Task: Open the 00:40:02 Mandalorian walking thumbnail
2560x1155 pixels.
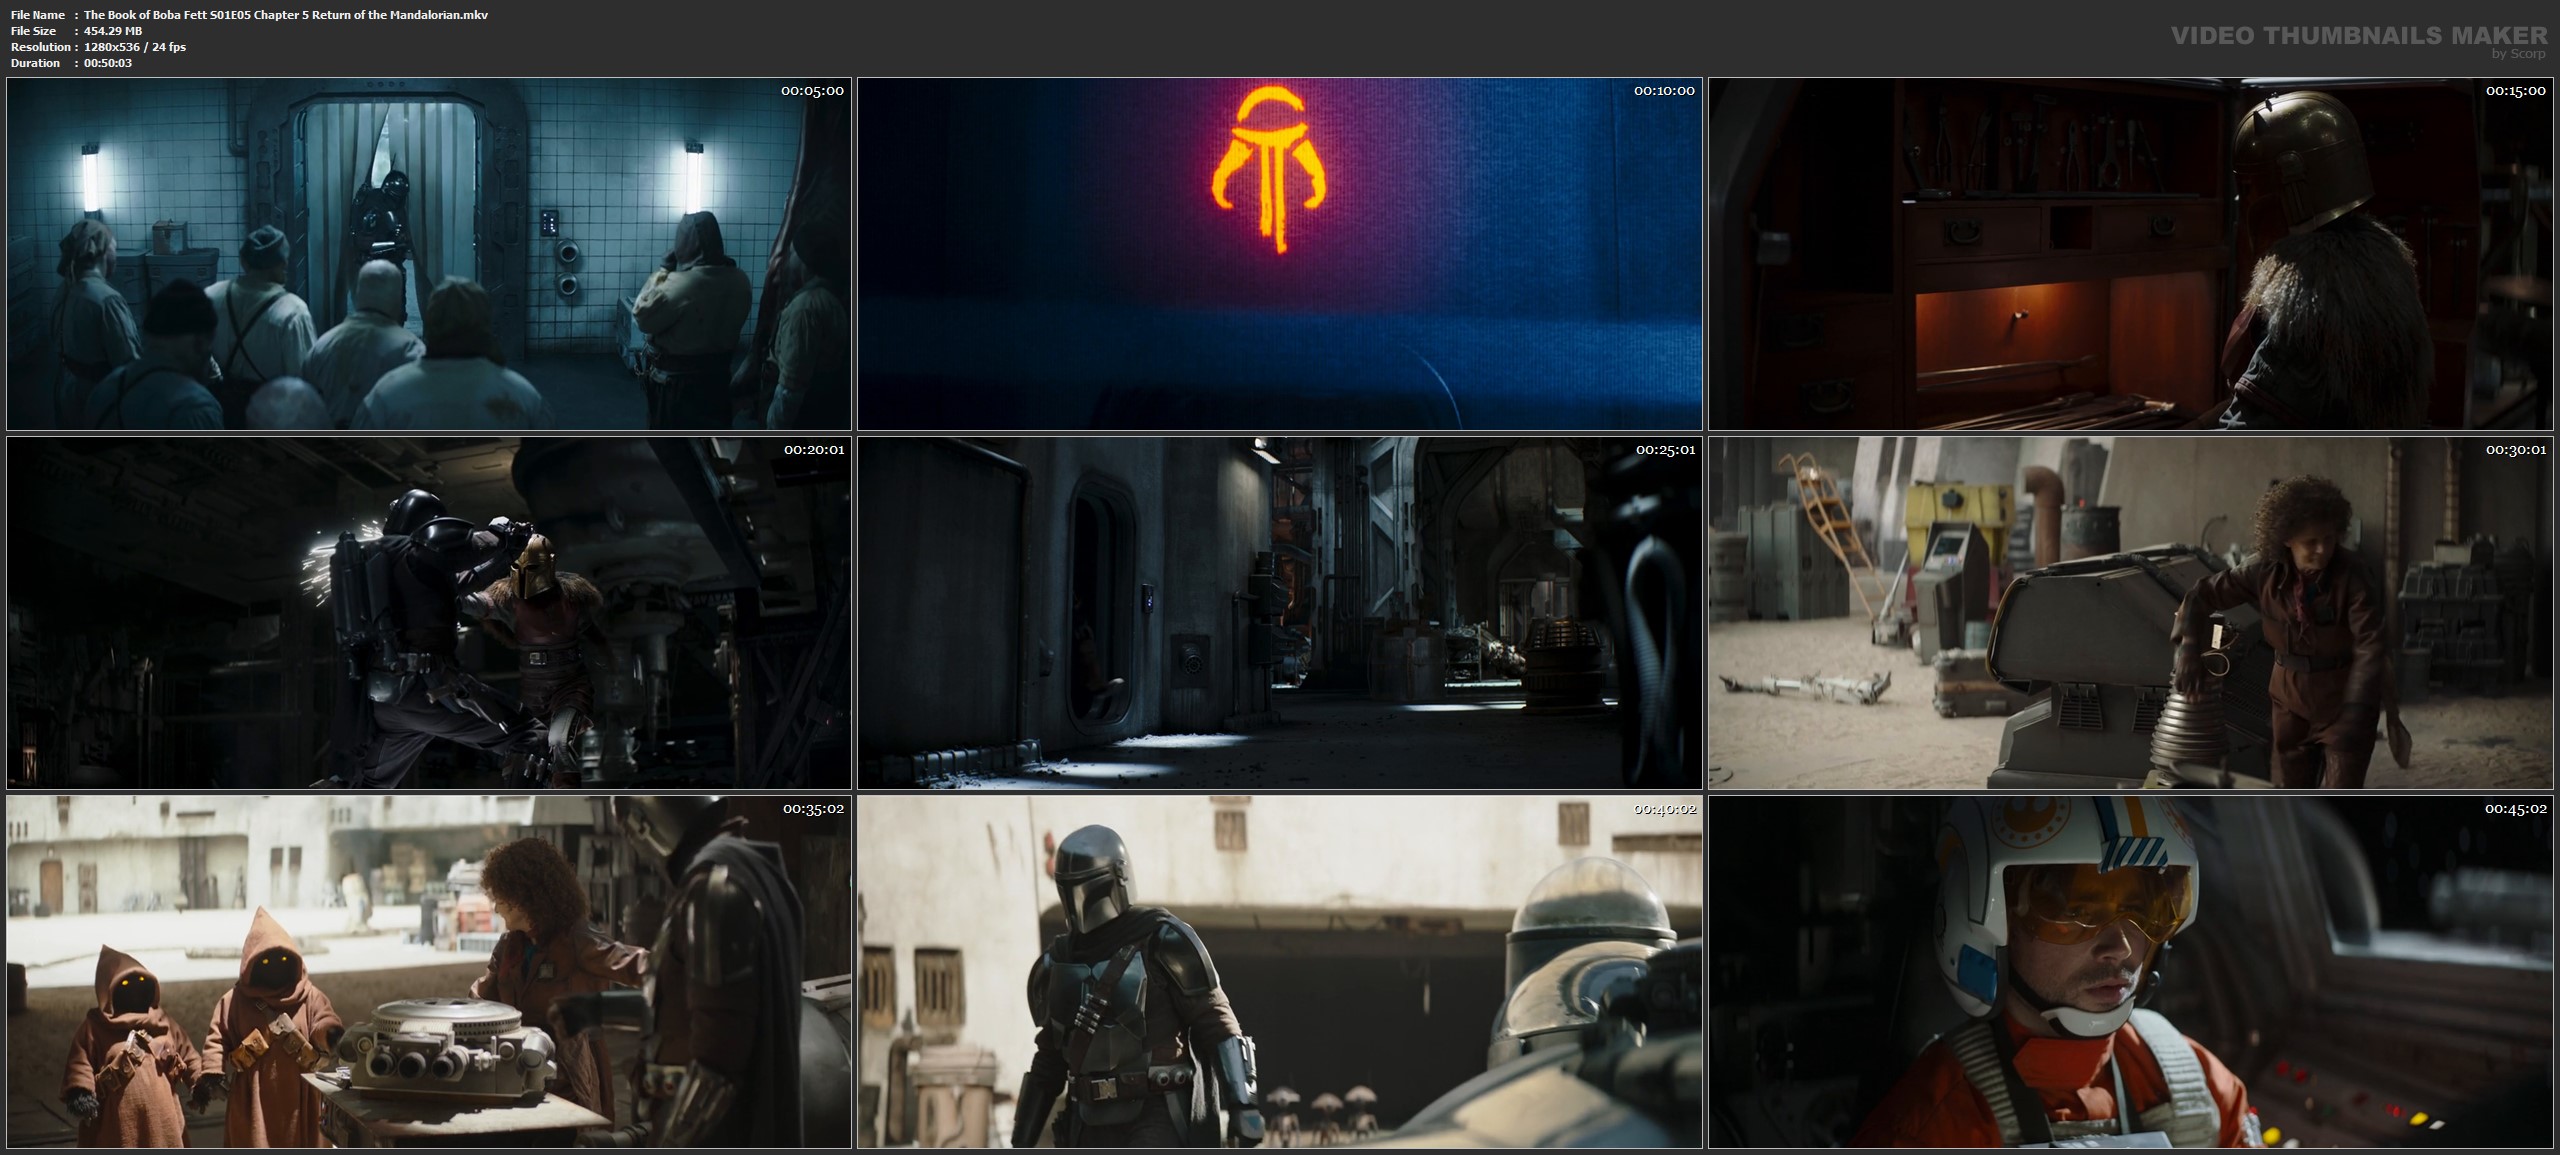Action: coord(1279,971)
